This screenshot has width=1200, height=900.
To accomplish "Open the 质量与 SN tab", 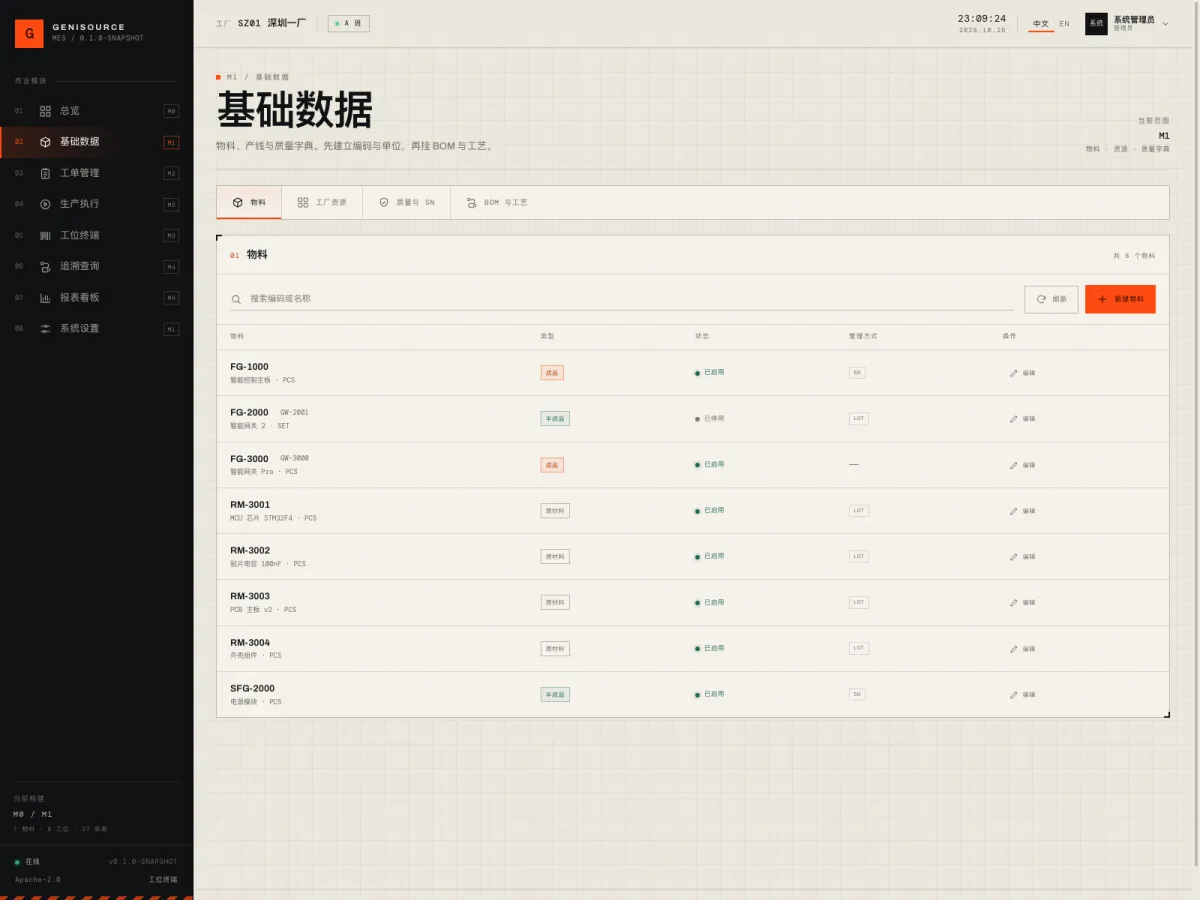I will pos(406,202).
